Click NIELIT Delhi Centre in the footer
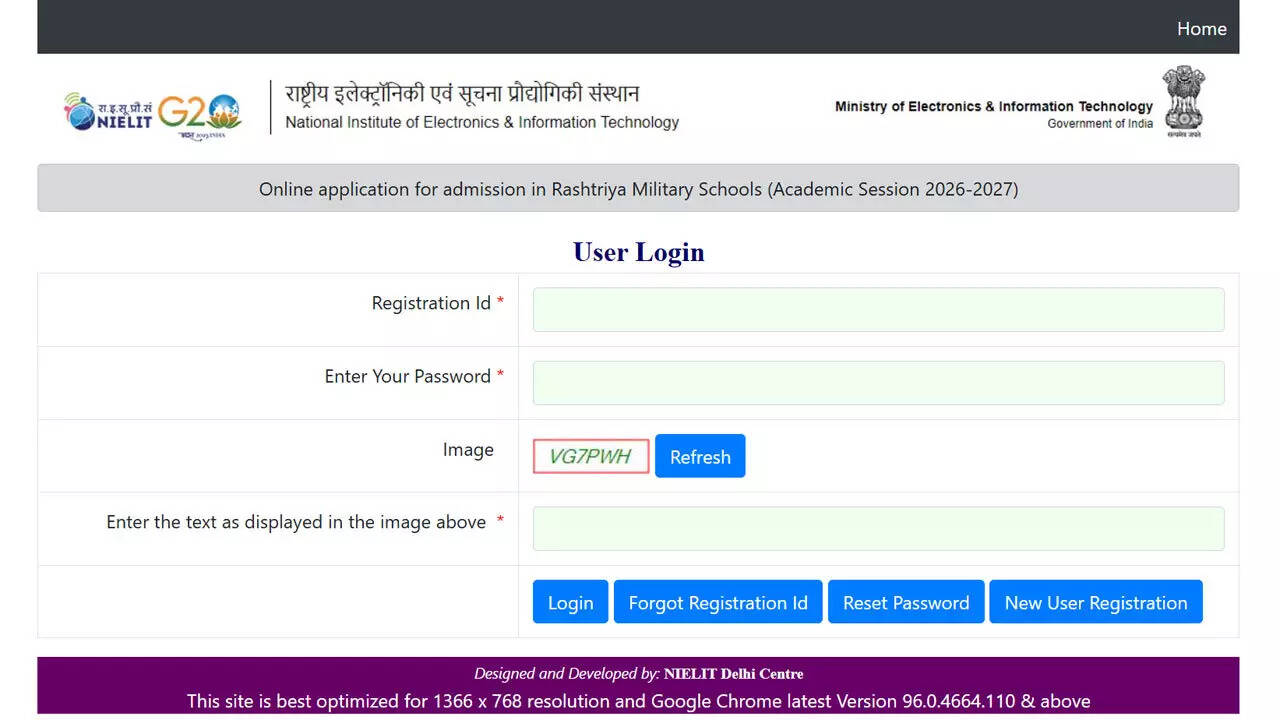 (733, 674)
